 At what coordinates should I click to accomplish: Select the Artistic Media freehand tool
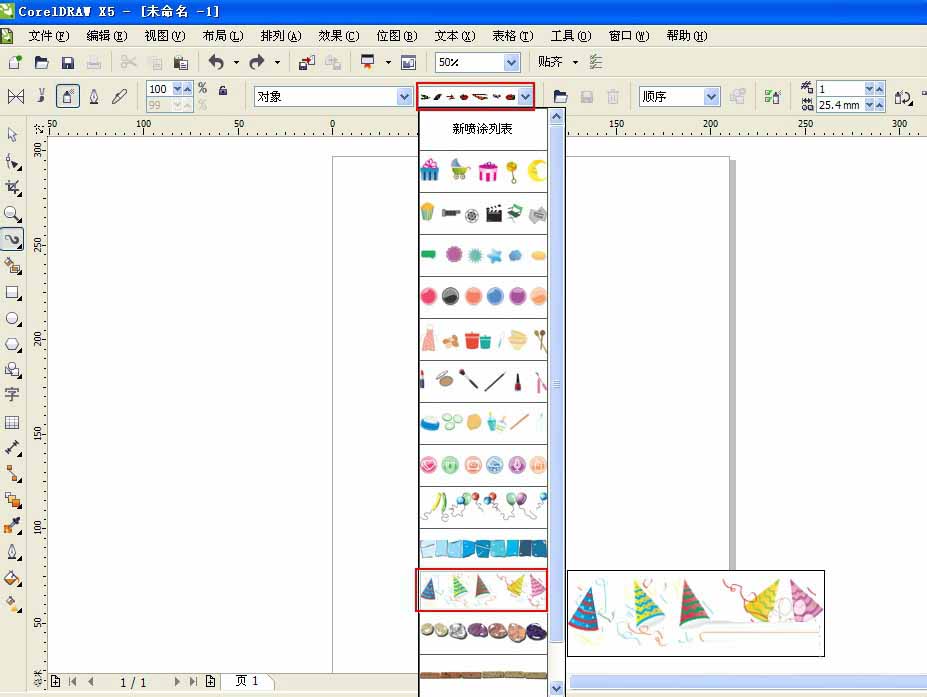[x=12, y=240]
